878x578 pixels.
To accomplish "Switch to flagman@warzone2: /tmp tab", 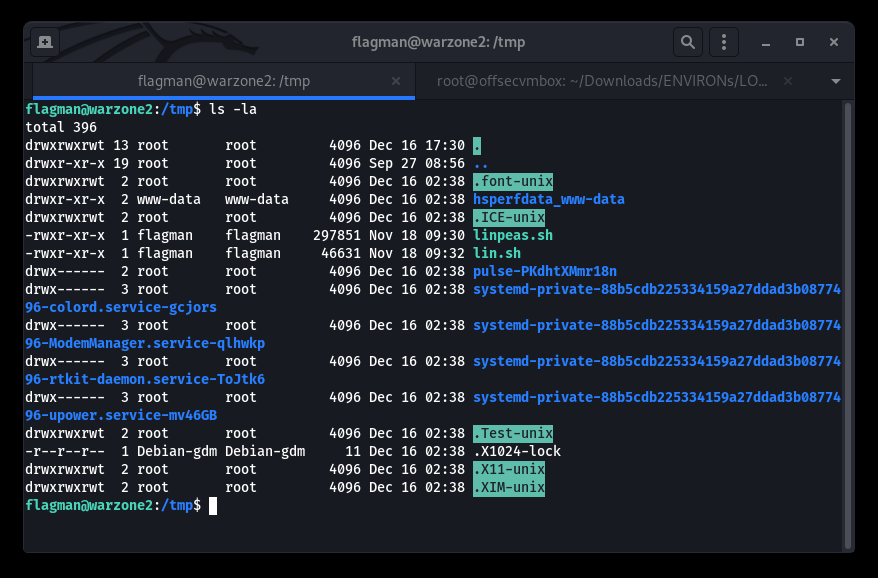I will [x=223, y=81].
